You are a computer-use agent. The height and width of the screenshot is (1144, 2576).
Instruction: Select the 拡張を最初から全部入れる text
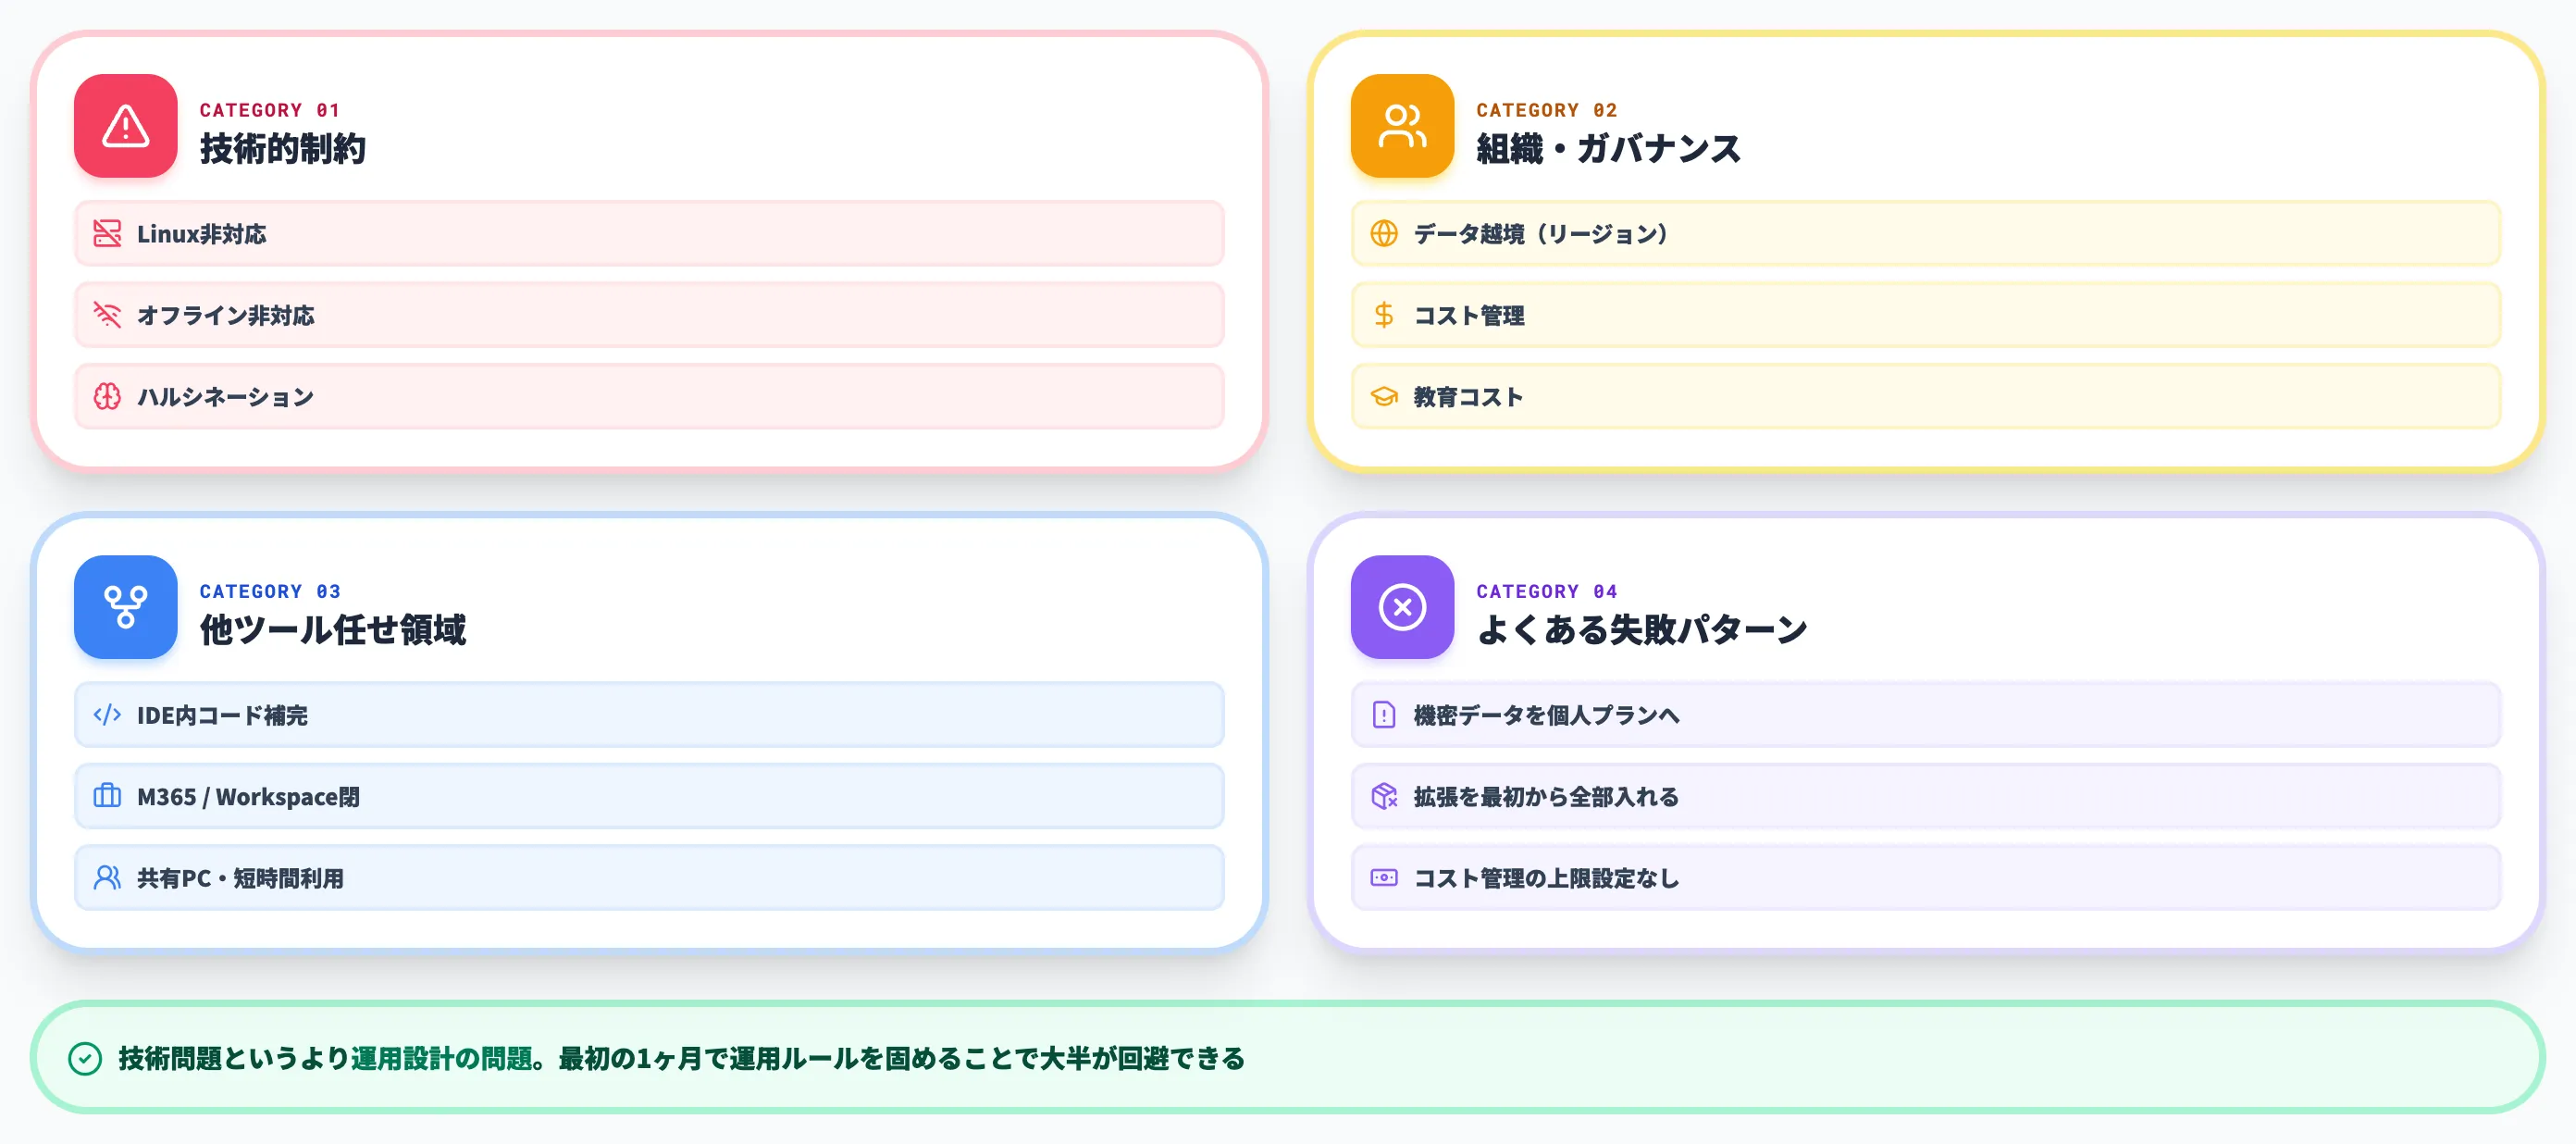[1546, 797]
